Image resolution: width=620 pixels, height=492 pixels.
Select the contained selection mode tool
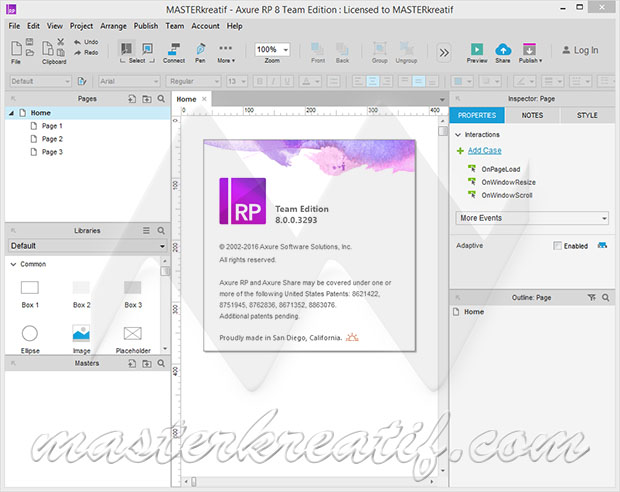(x=147, y=49)
